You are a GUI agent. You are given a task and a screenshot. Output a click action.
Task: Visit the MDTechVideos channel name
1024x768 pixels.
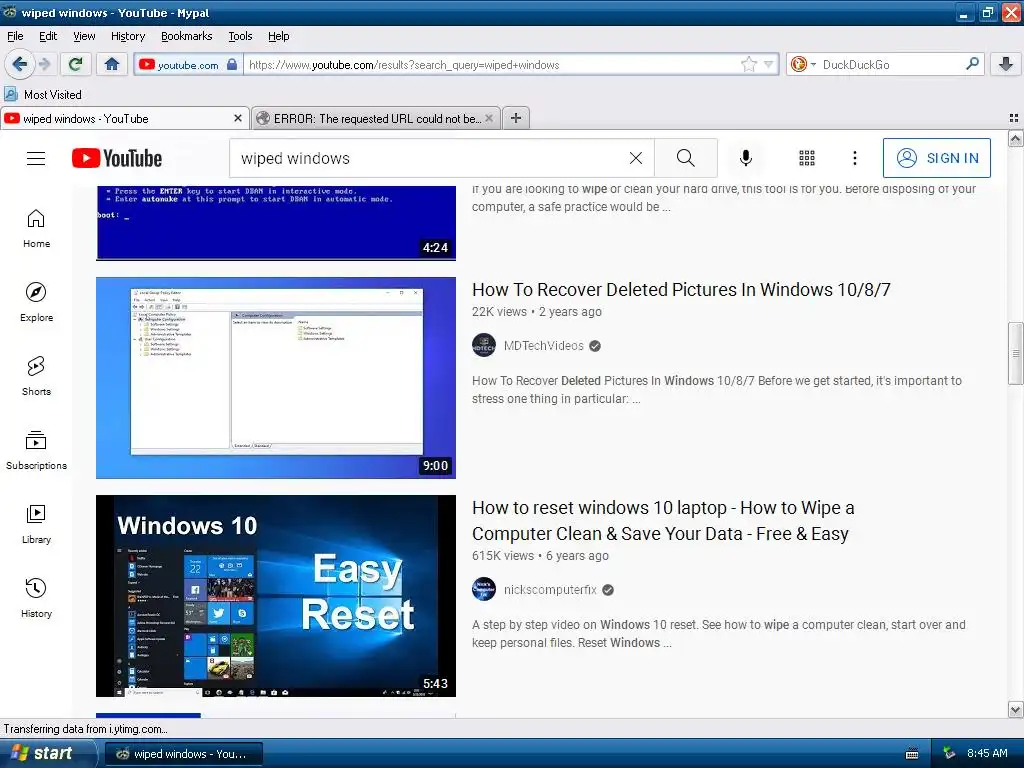tap(543, 345)
